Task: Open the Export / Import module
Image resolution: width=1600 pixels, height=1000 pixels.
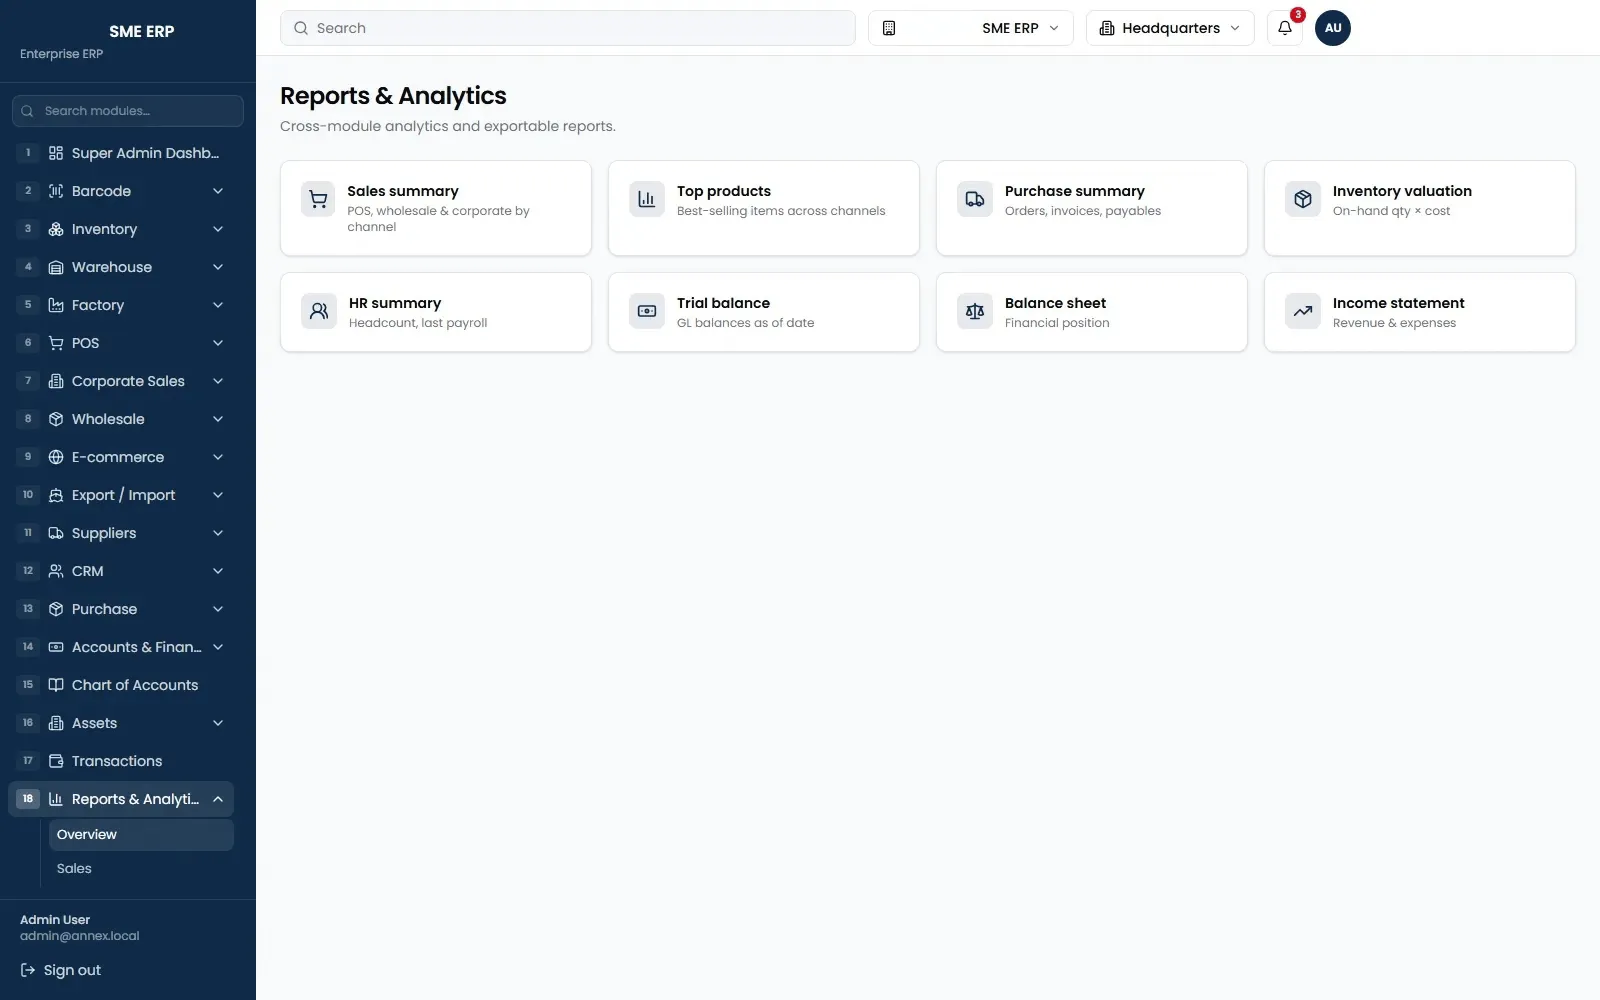Action: pos(121,495)
